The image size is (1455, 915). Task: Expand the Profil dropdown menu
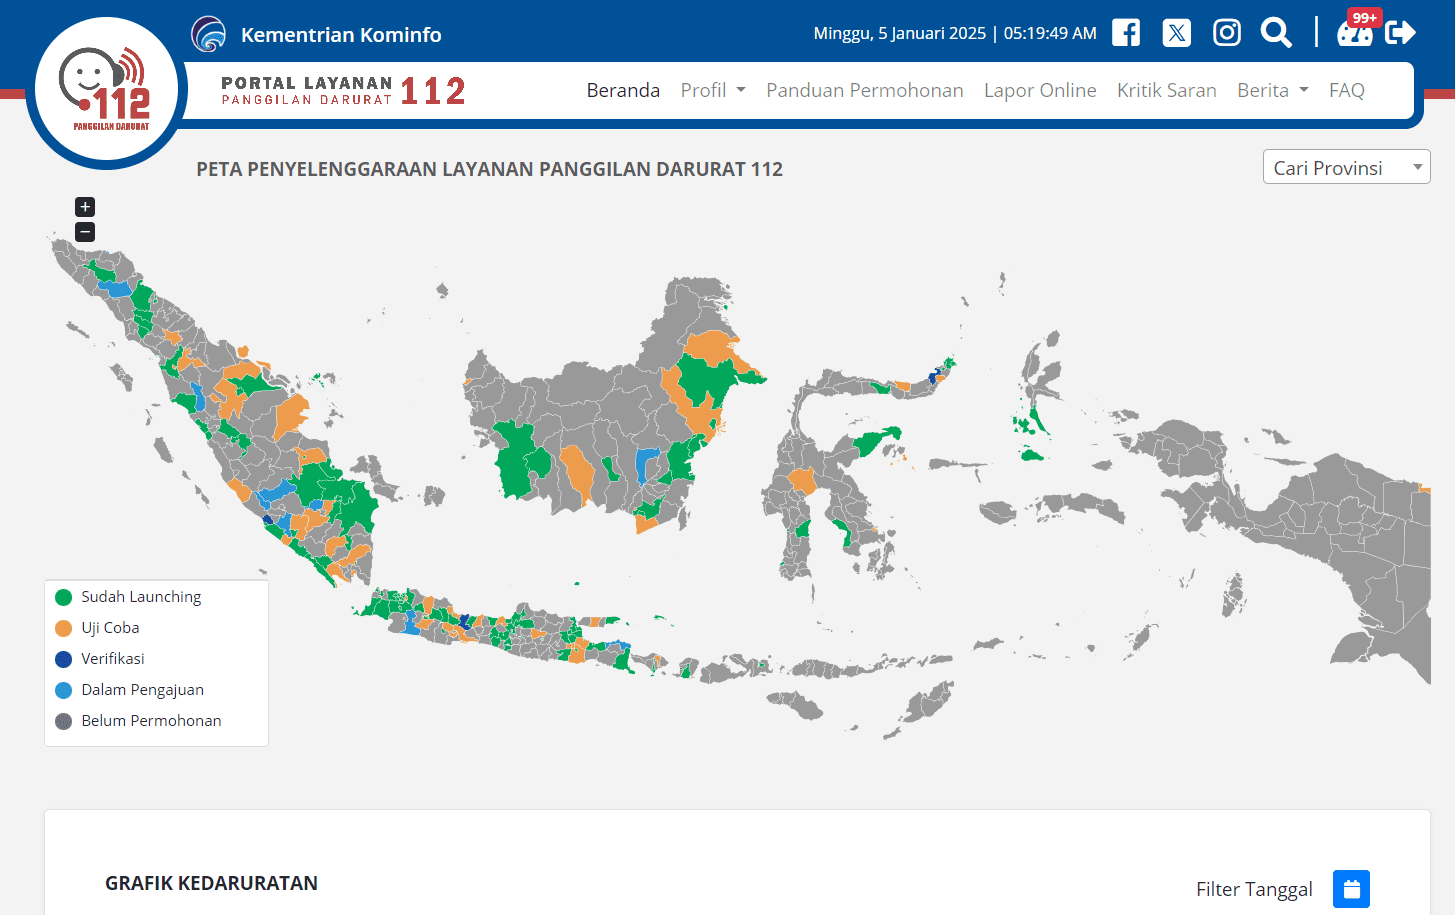coord(712,90)
